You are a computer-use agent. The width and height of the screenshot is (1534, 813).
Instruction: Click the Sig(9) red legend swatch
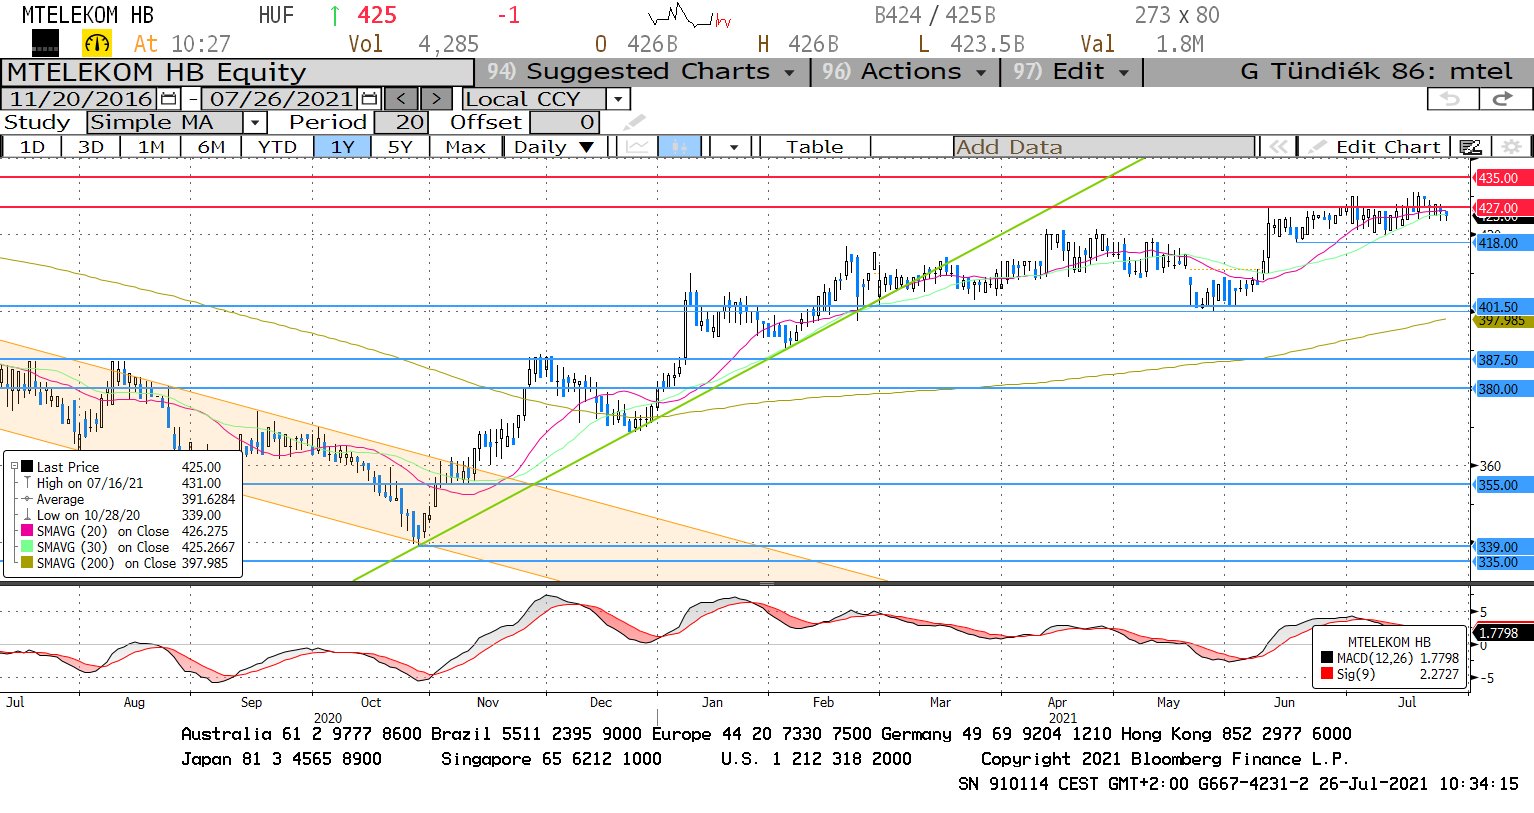(x=1327, y=674)
